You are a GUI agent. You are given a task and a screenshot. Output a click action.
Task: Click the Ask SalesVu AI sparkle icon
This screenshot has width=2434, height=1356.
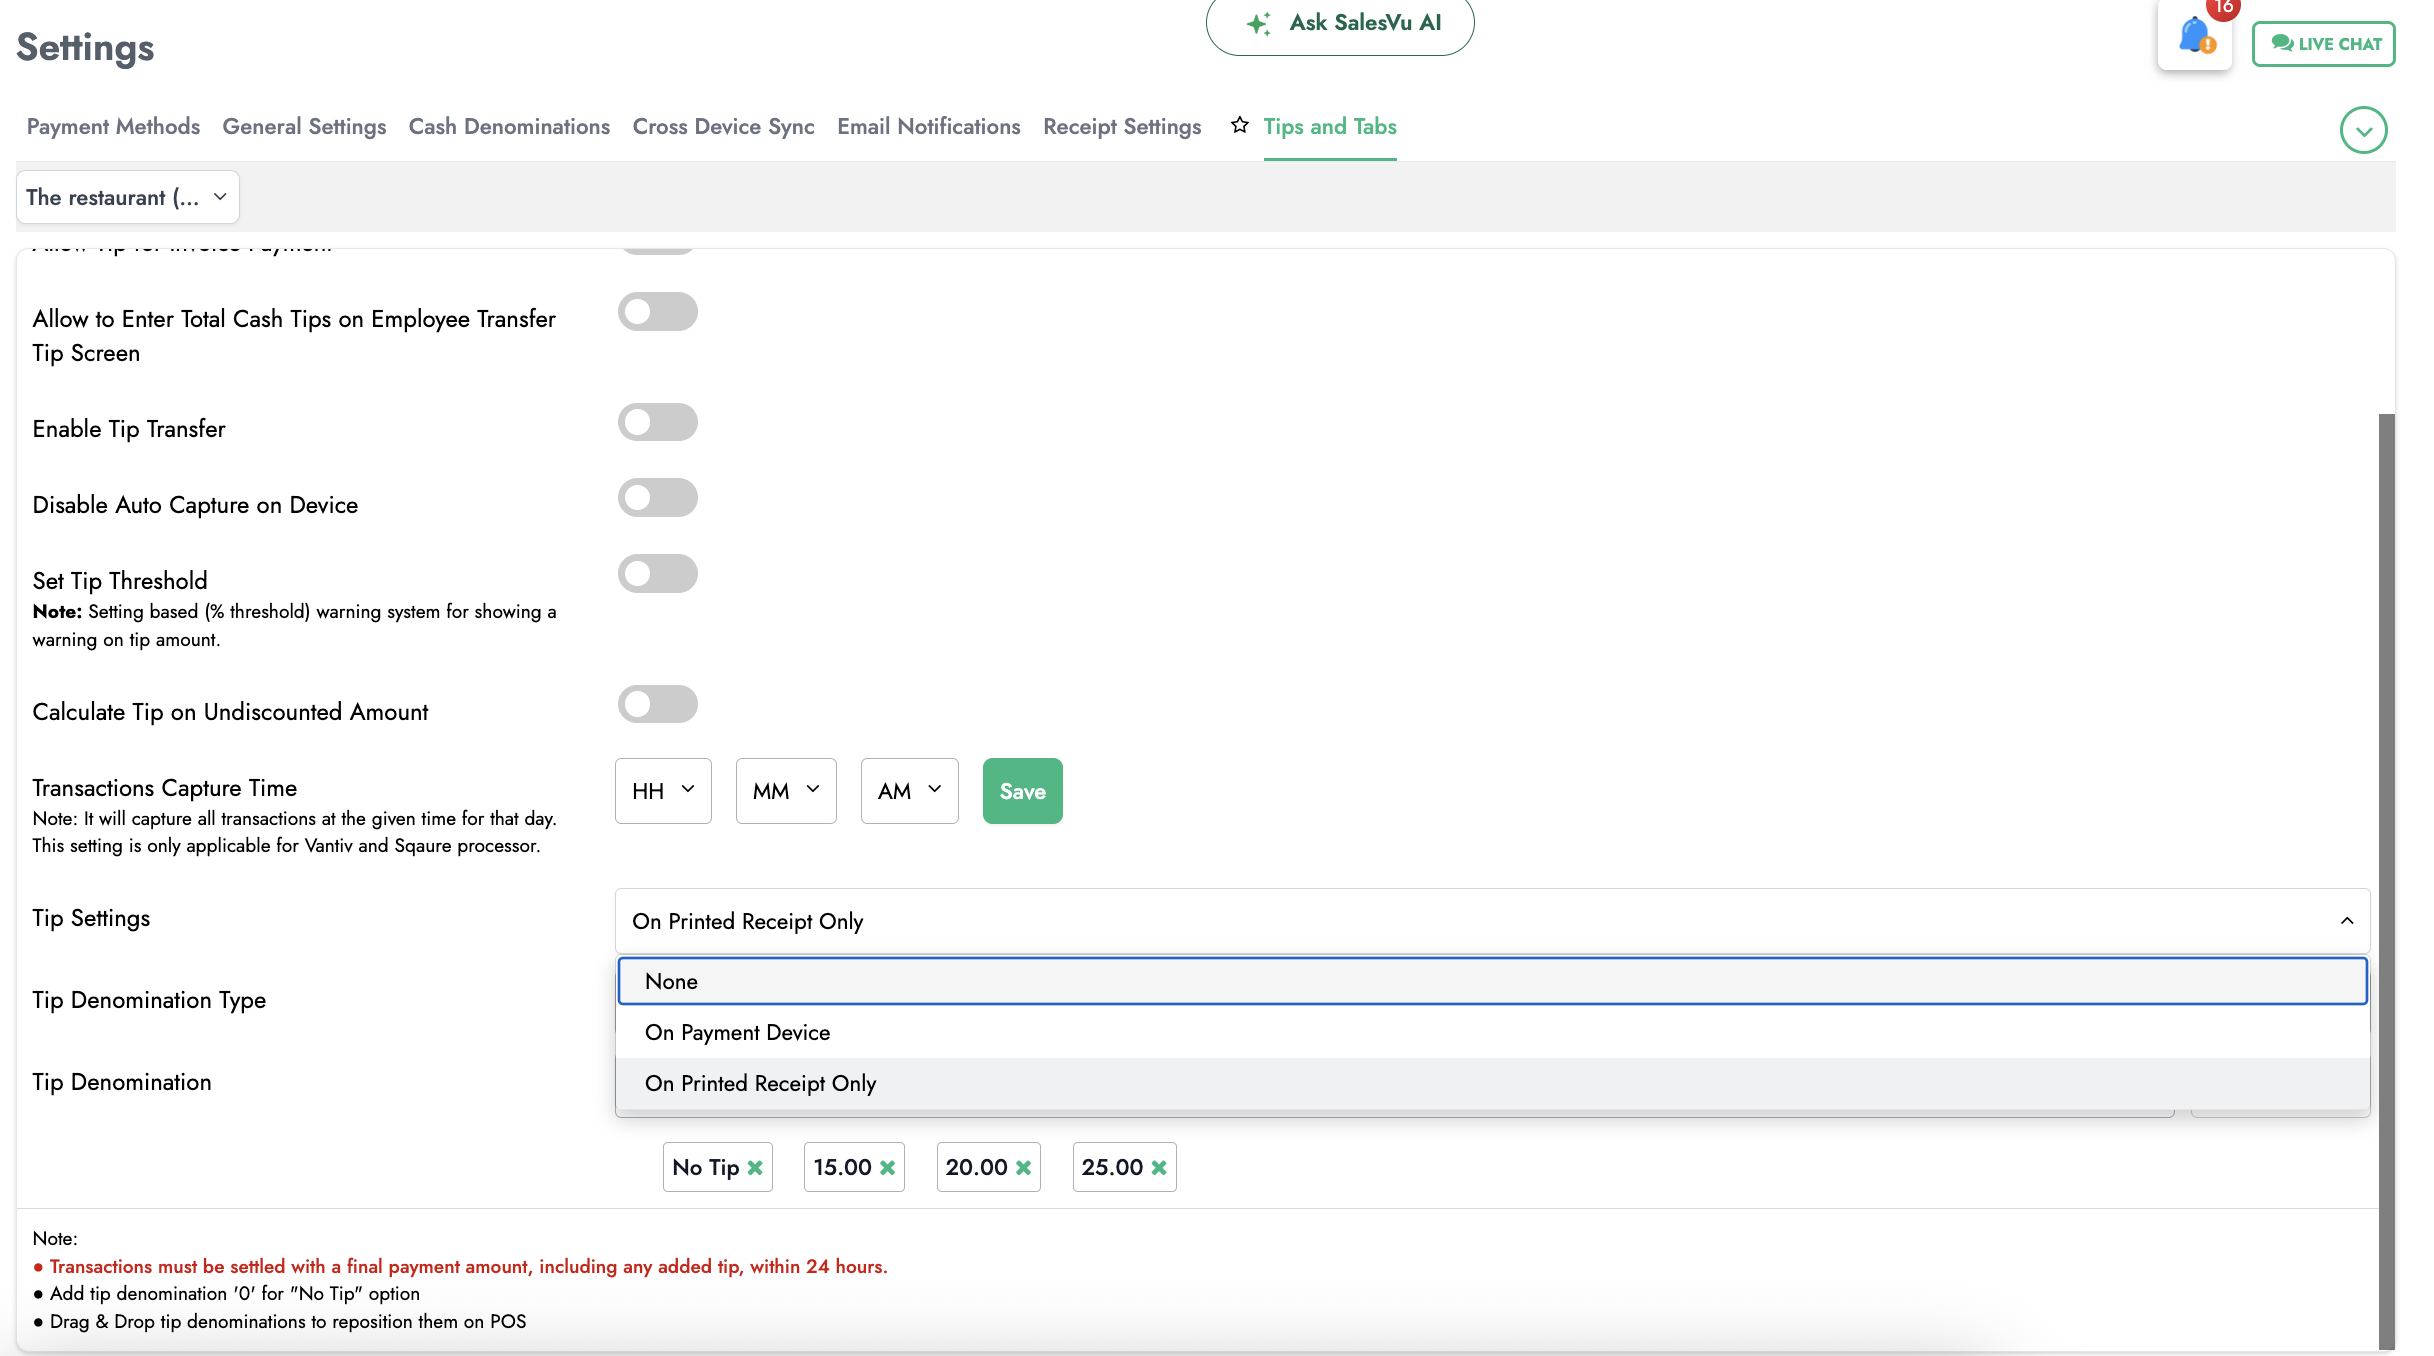point(1259,24)
